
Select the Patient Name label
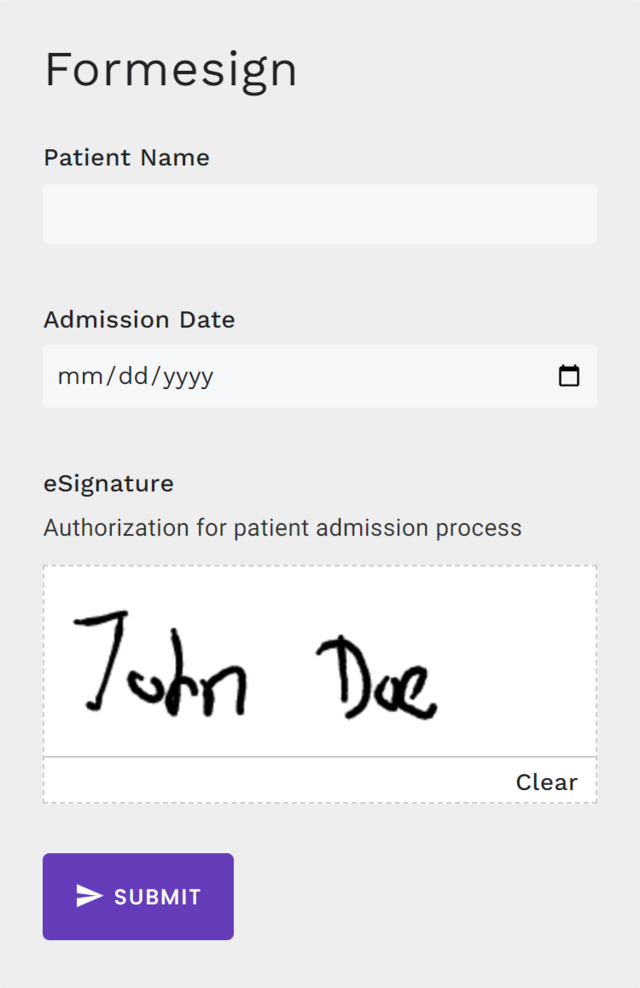(x=126, y=157)
